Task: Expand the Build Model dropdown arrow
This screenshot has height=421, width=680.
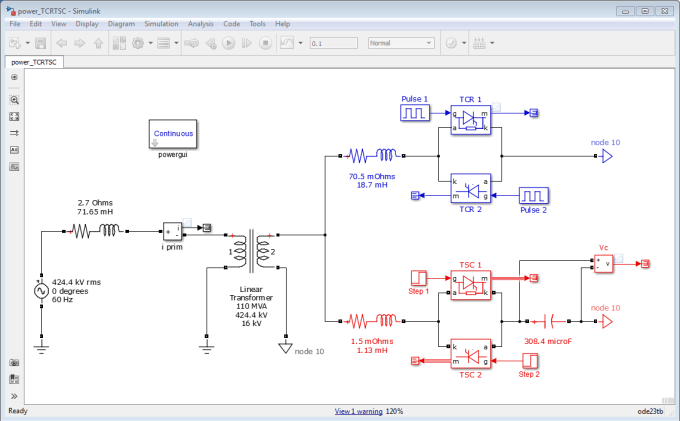Action: pyautogui.click(x=492, y=43)
